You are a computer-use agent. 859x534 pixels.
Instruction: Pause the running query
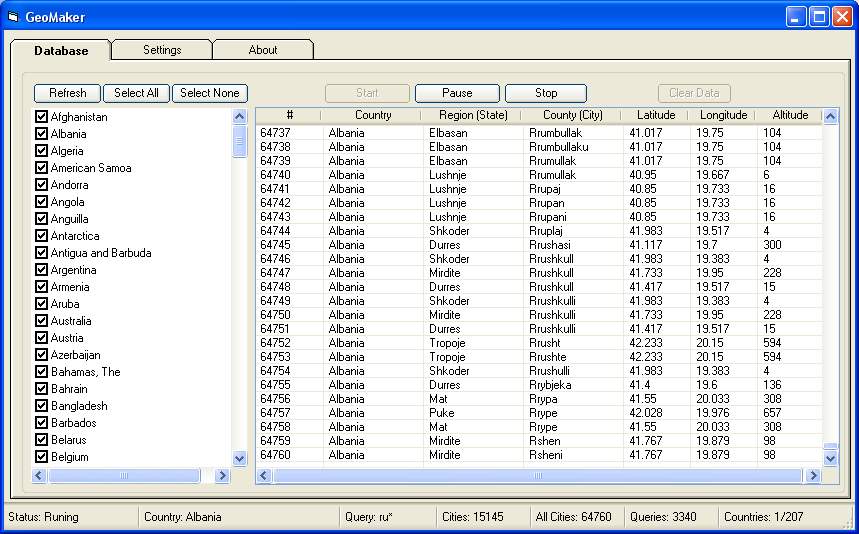pos(457,93)
